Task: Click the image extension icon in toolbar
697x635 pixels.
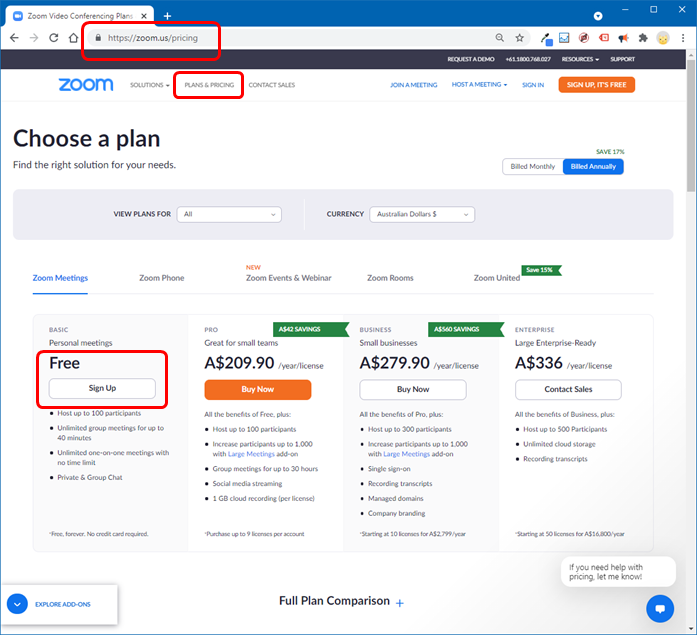Action: coord(564,38)
